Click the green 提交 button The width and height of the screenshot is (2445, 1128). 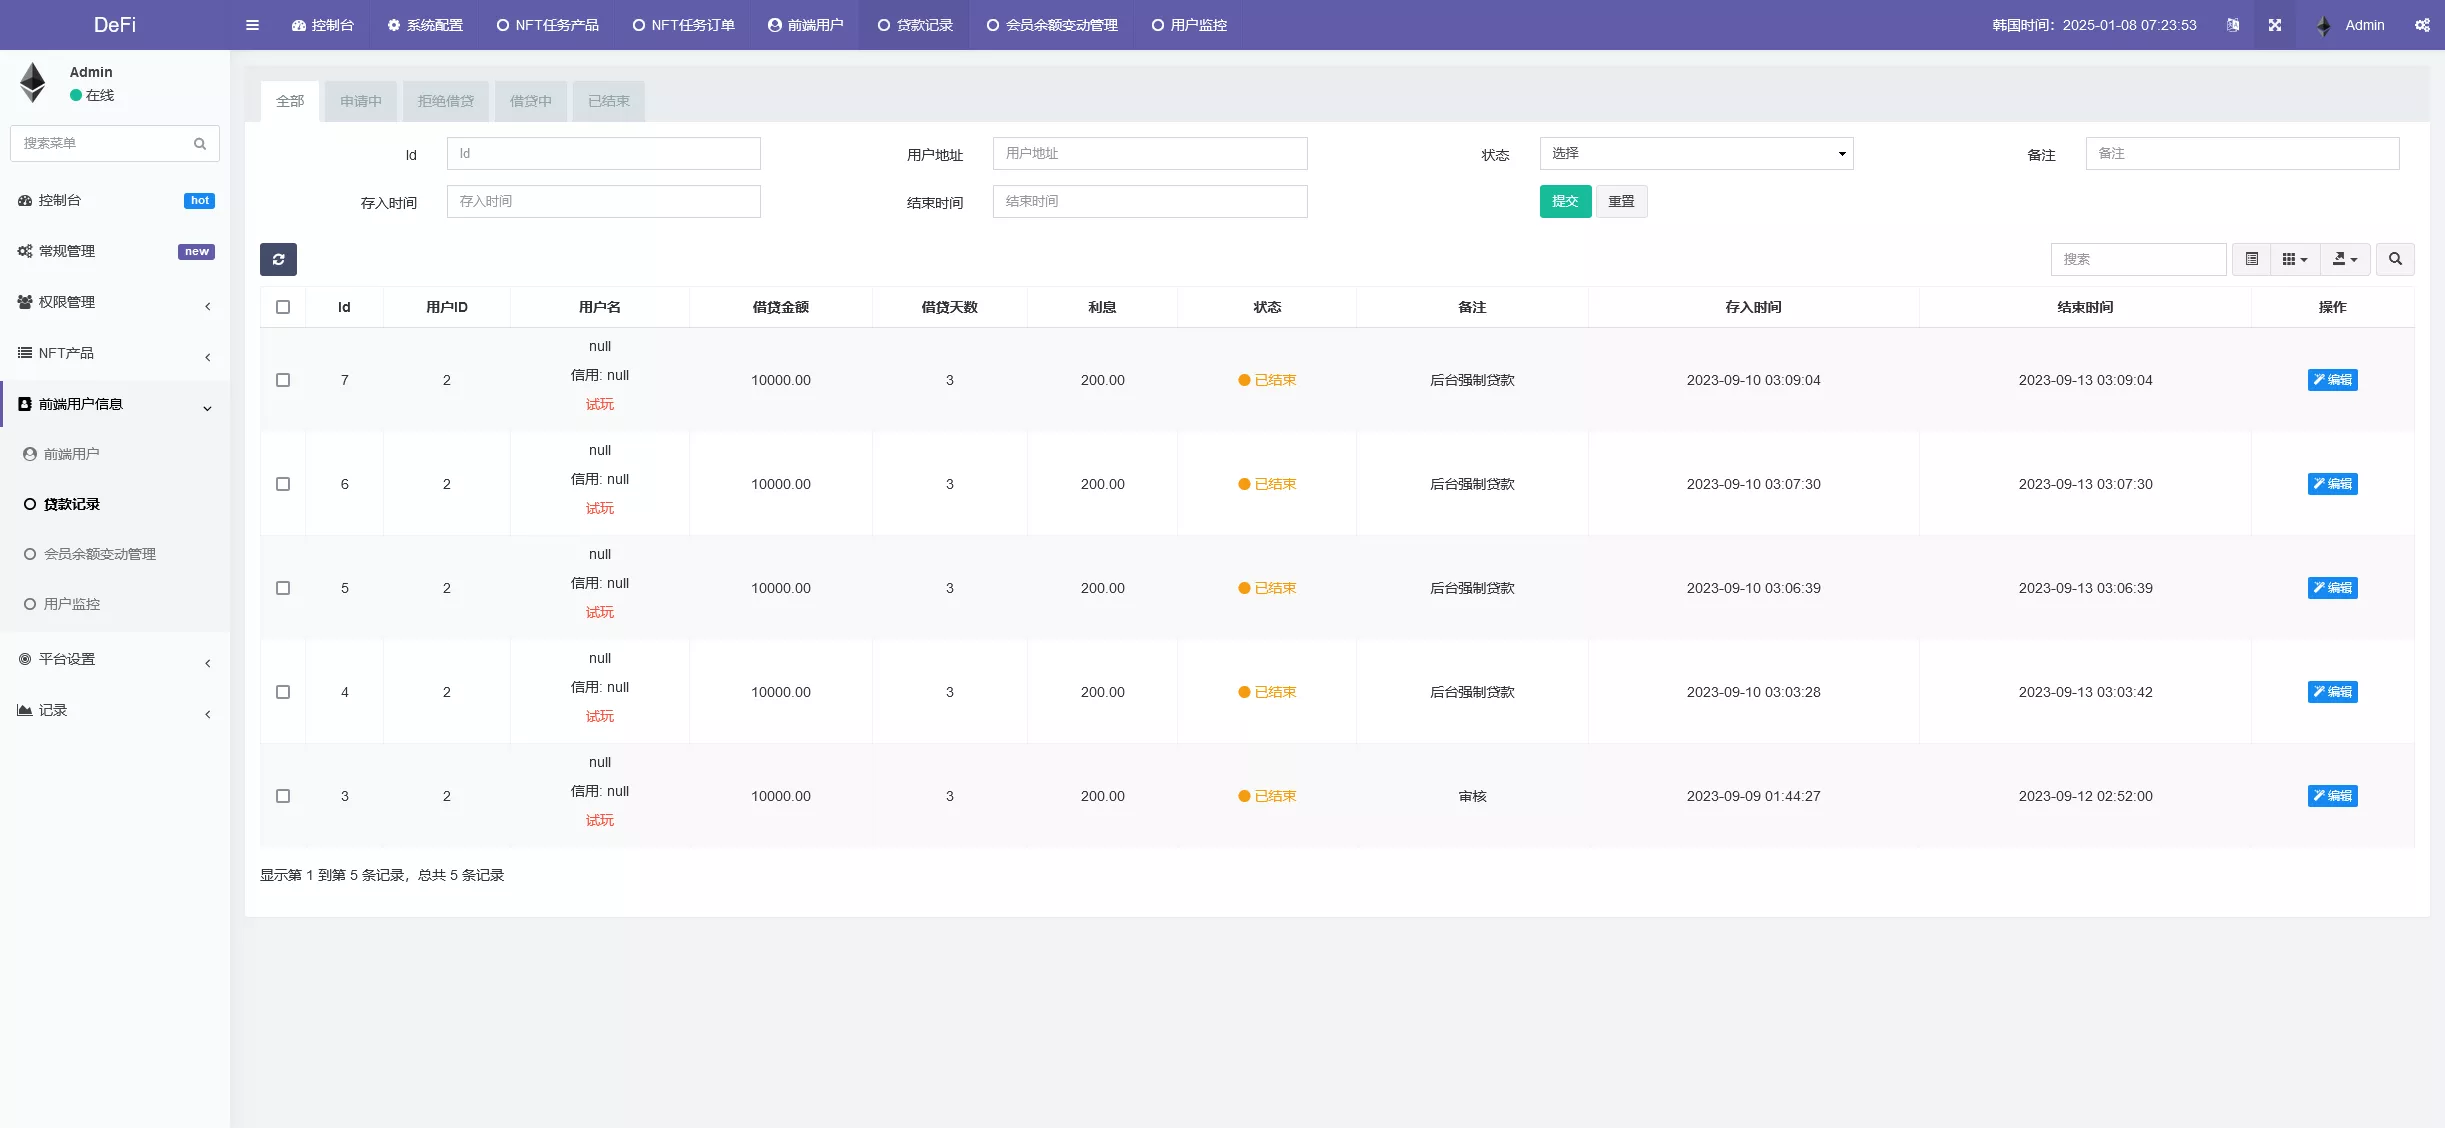point(1565,201)
